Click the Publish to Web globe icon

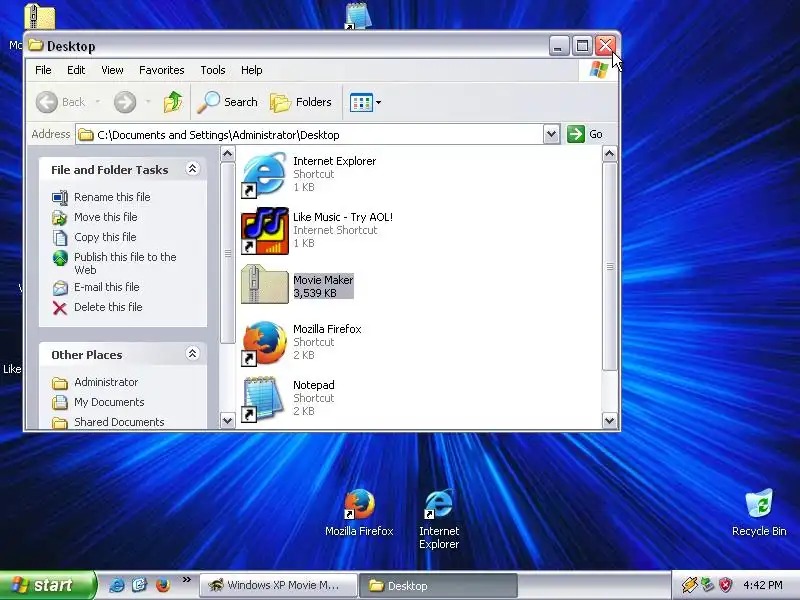(x=60, y=258)
